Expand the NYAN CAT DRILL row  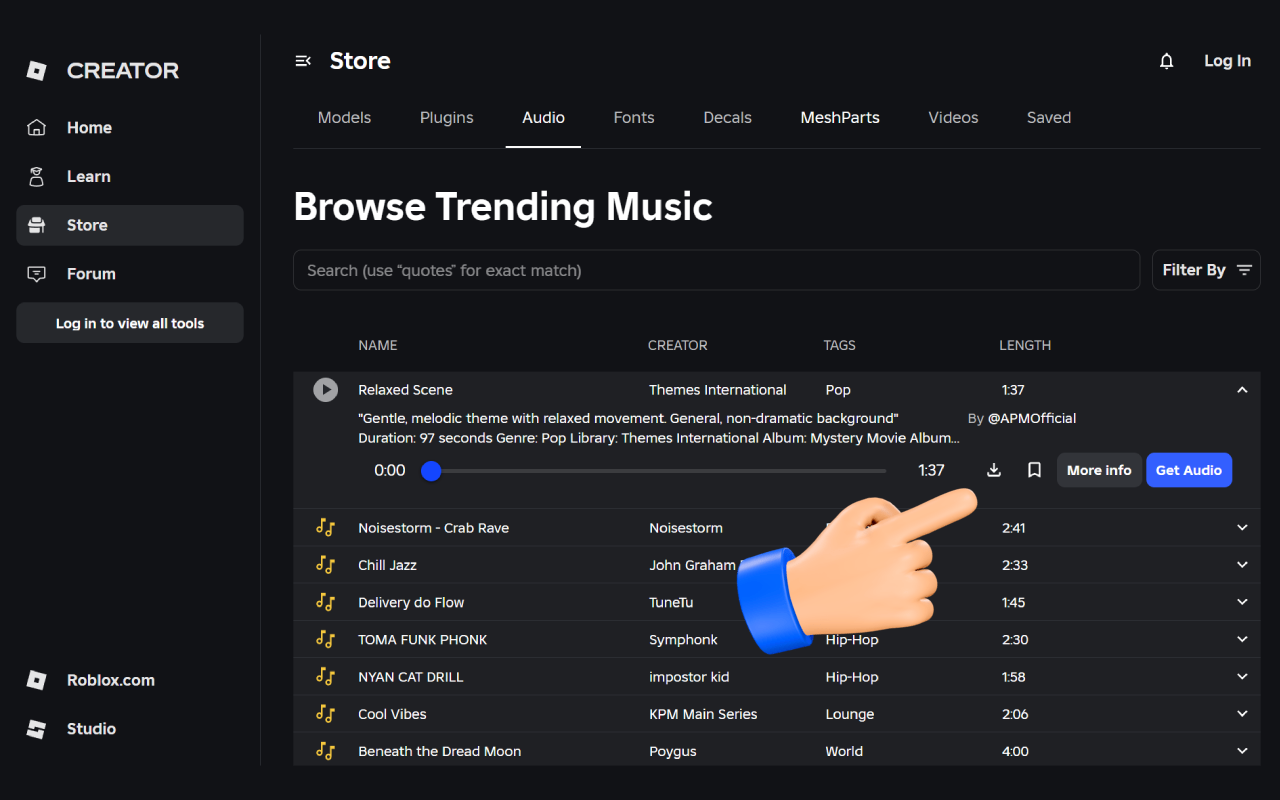(x=1242, y=677)
